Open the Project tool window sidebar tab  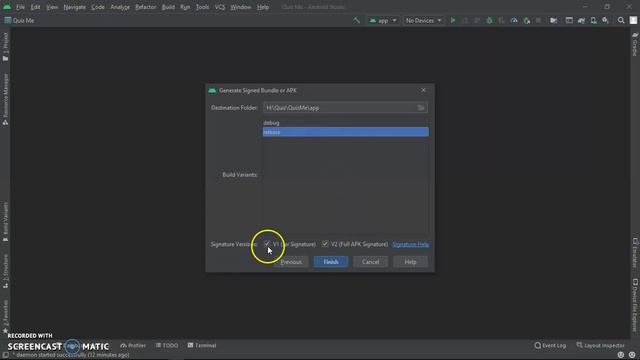point(5,47)
